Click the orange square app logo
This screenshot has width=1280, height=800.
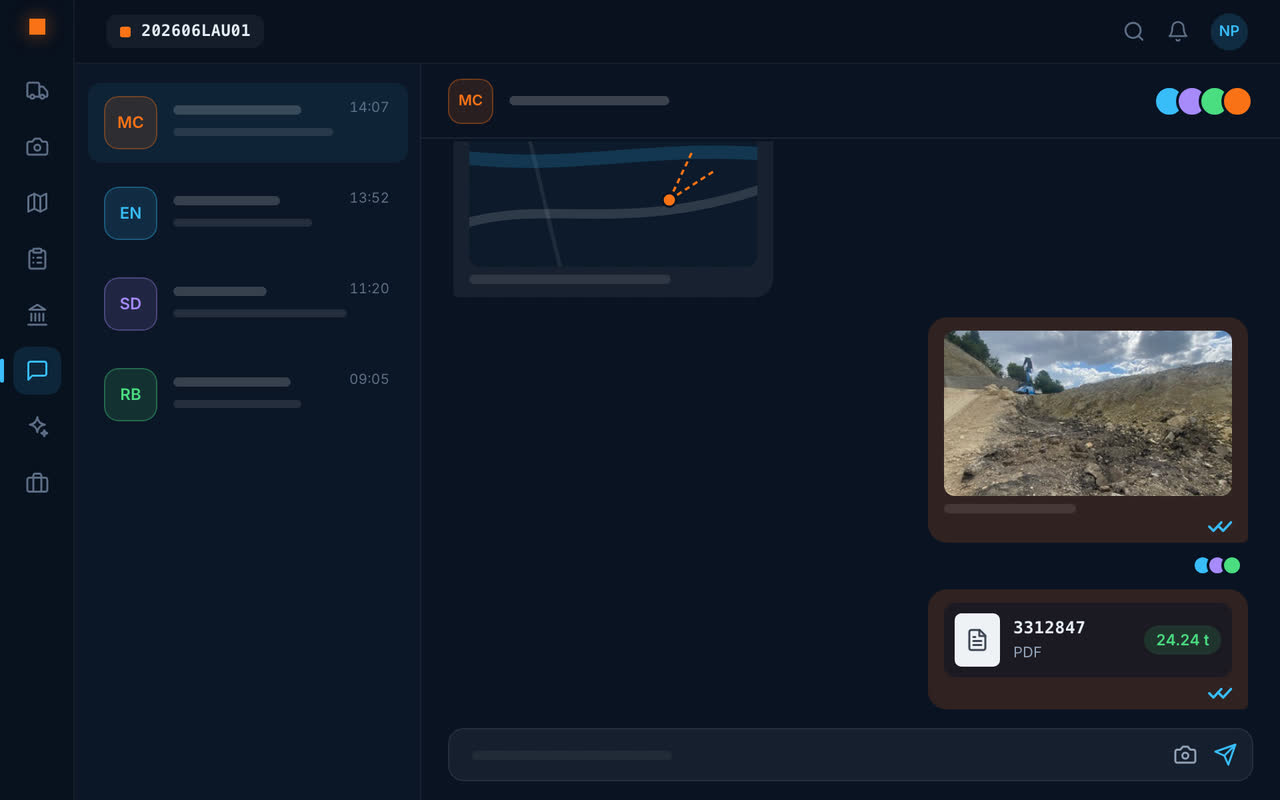pos(37,27)
